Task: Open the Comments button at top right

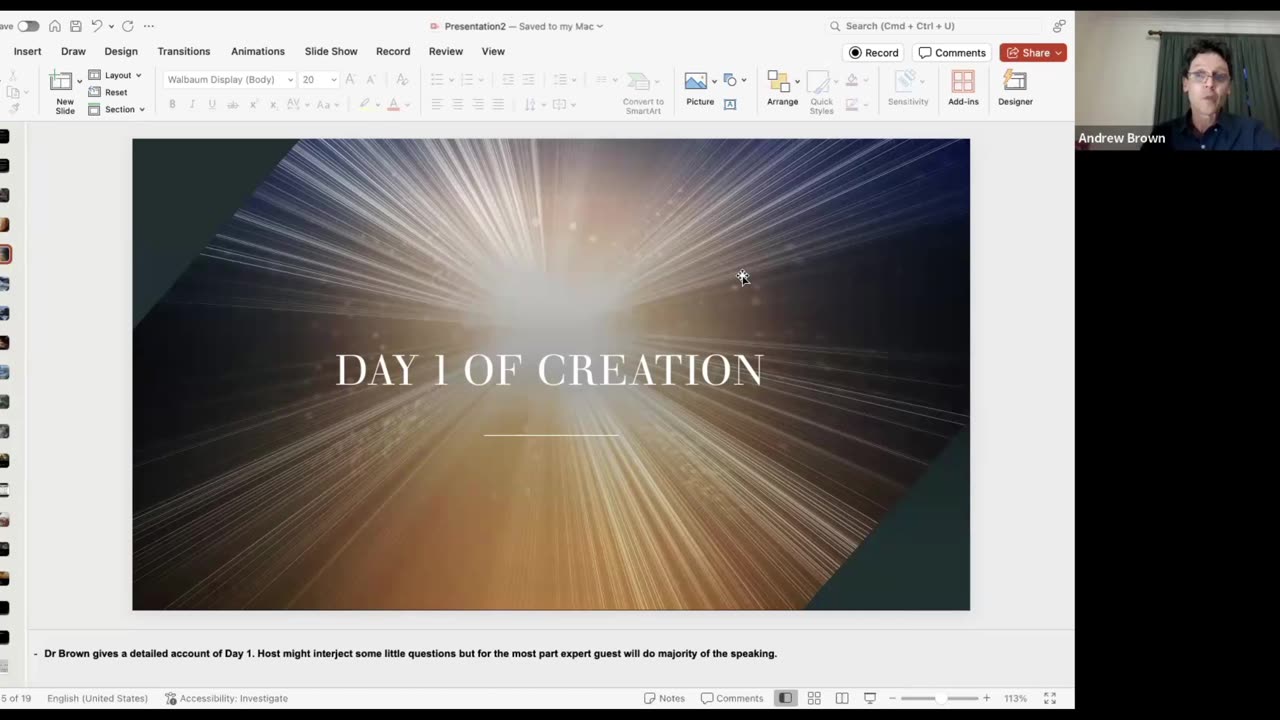Action: [x=952, y=53]
